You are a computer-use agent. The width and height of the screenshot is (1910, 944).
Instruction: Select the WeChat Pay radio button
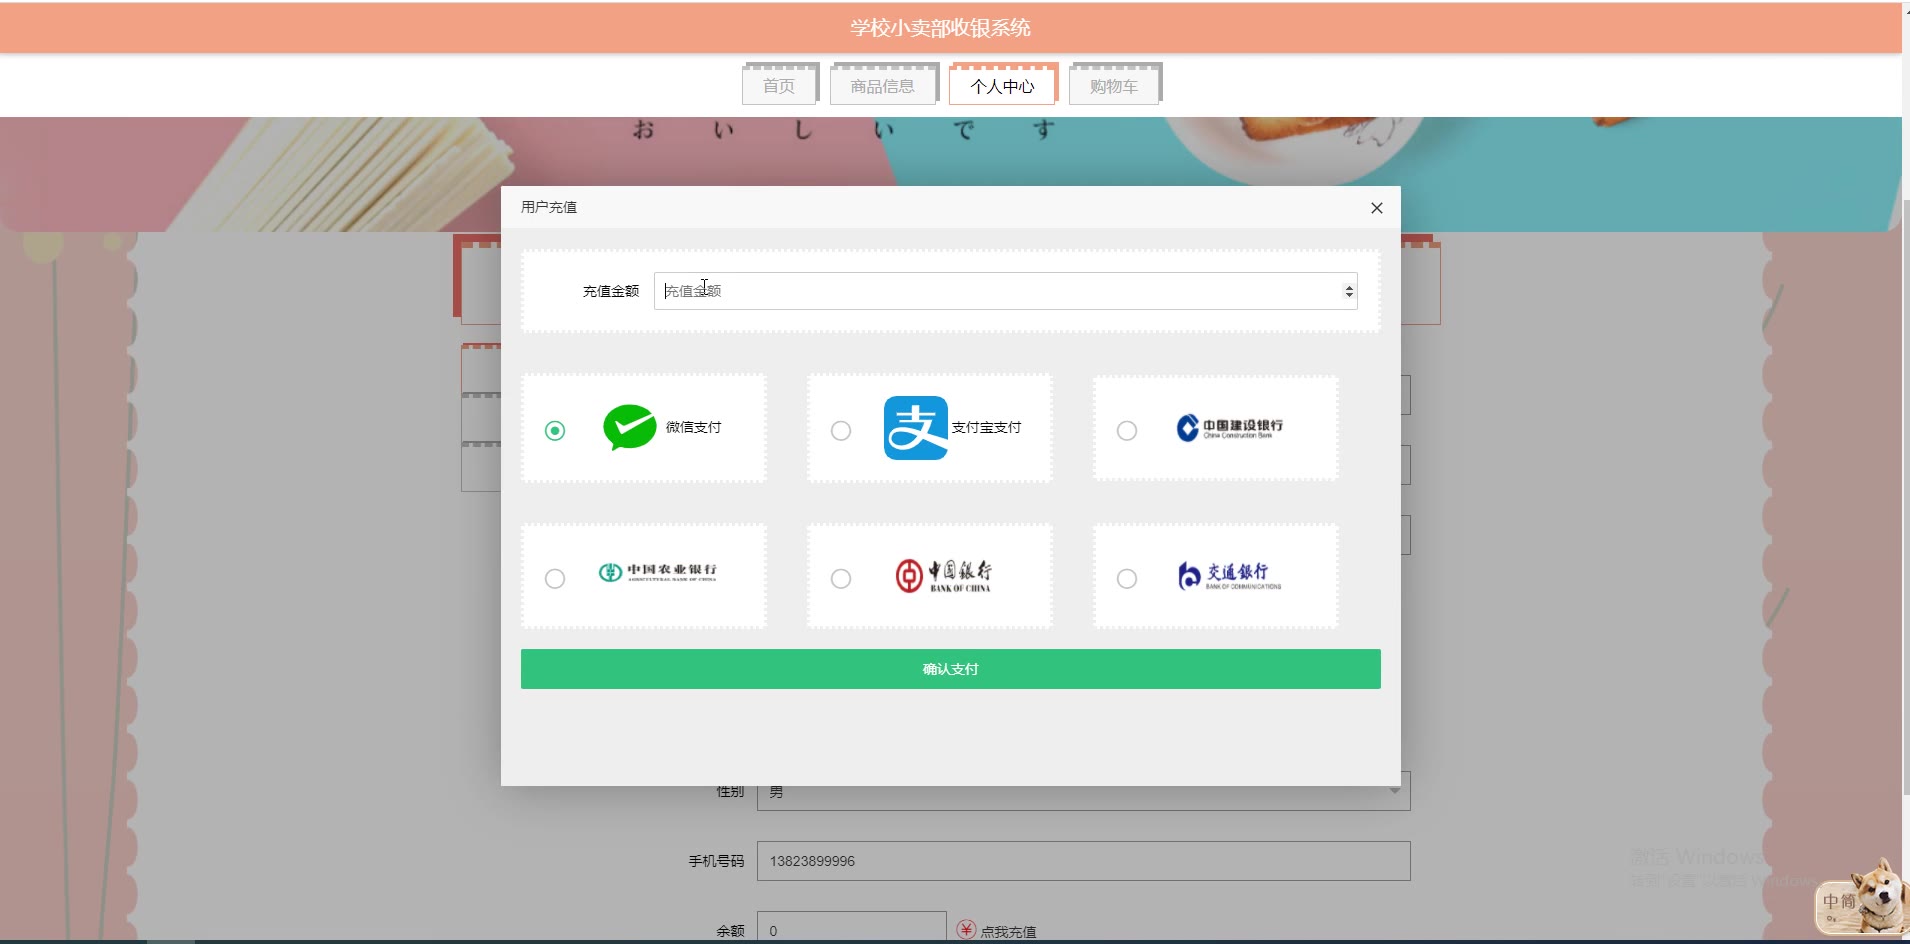coord(555,430)
